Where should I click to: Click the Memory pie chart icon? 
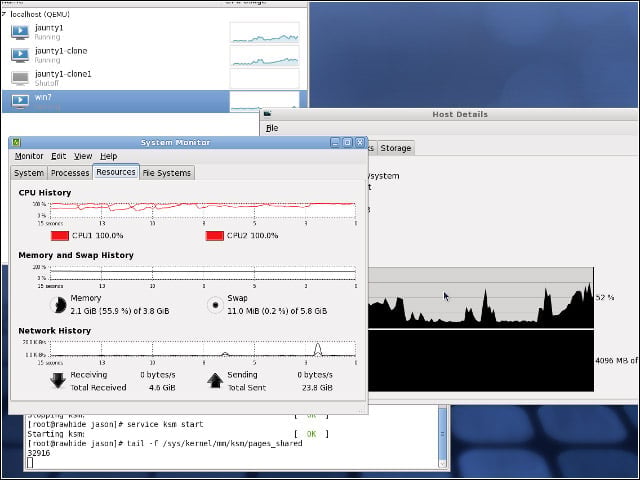click(58, 305)
